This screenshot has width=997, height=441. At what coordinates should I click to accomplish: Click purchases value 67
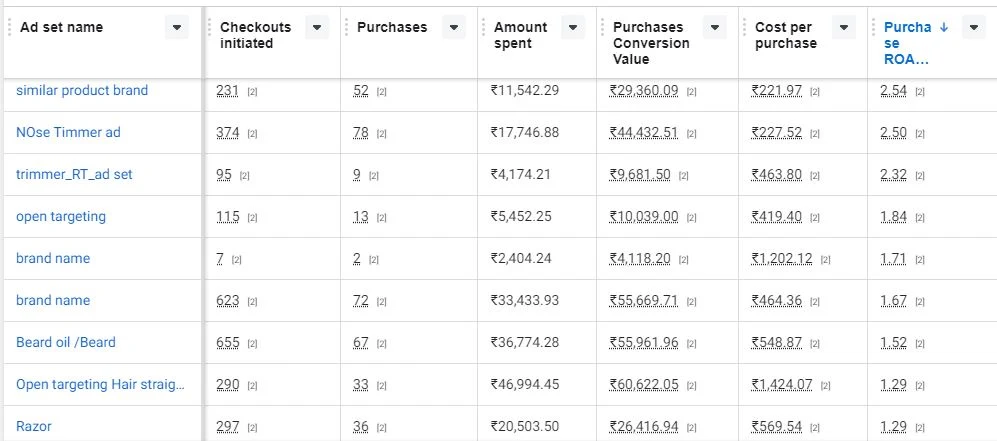click(361, 343)
